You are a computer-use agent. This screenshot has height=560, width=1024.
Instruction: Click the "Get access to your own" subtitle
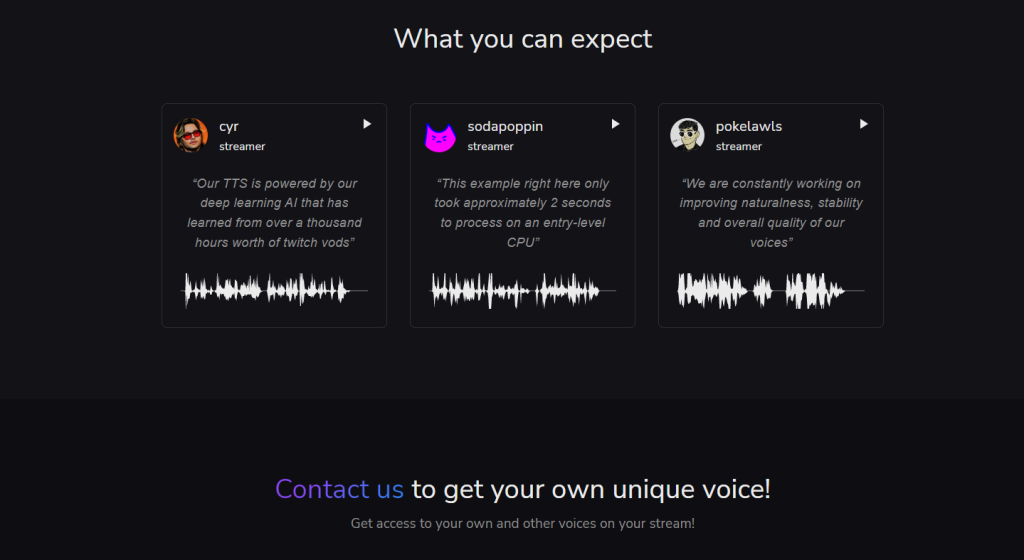[522, 523]
